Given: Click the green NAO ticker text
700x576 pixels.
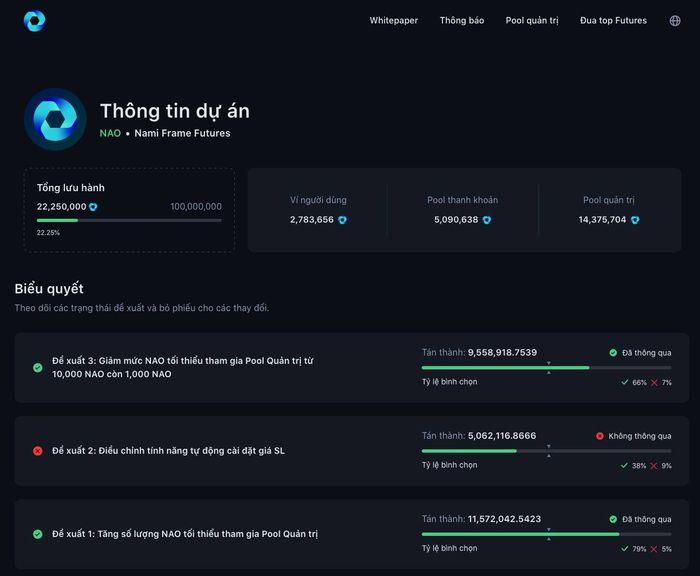Looking at the screenshot, I should pos(110,133).
